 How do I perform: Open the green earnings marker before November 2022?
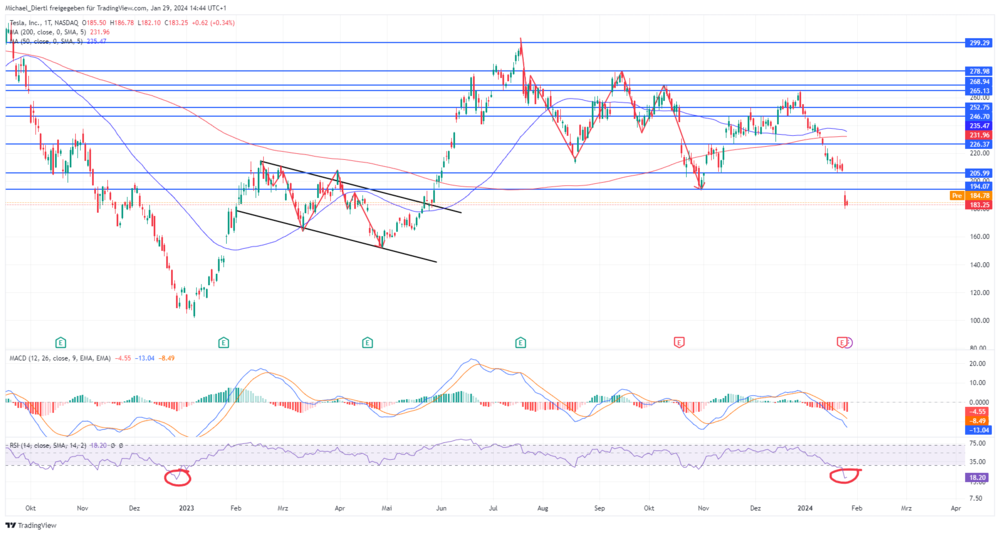[61, 342]
